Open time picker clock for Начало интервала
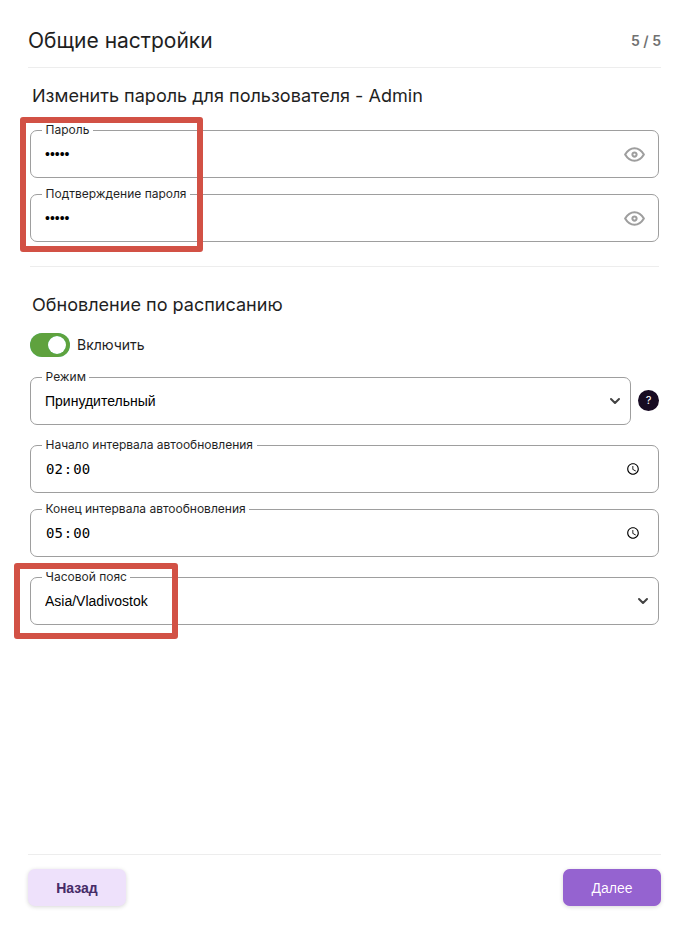 pos(632,469)
